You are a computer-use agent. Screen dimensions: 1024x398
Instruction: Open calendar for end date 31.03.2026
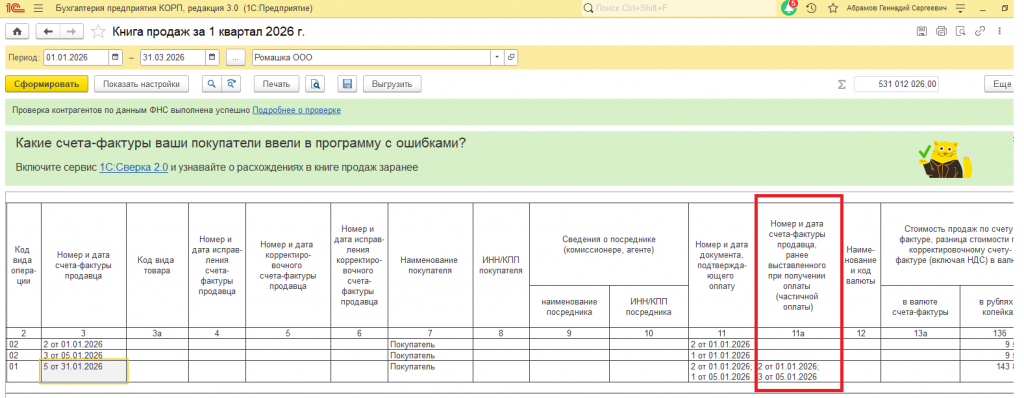point(212,58)
